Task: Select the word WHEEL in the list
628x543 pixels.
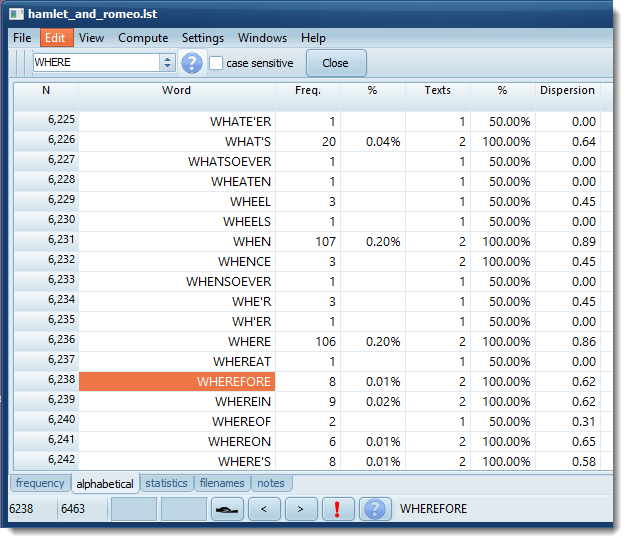Action: tap(250, 202)
